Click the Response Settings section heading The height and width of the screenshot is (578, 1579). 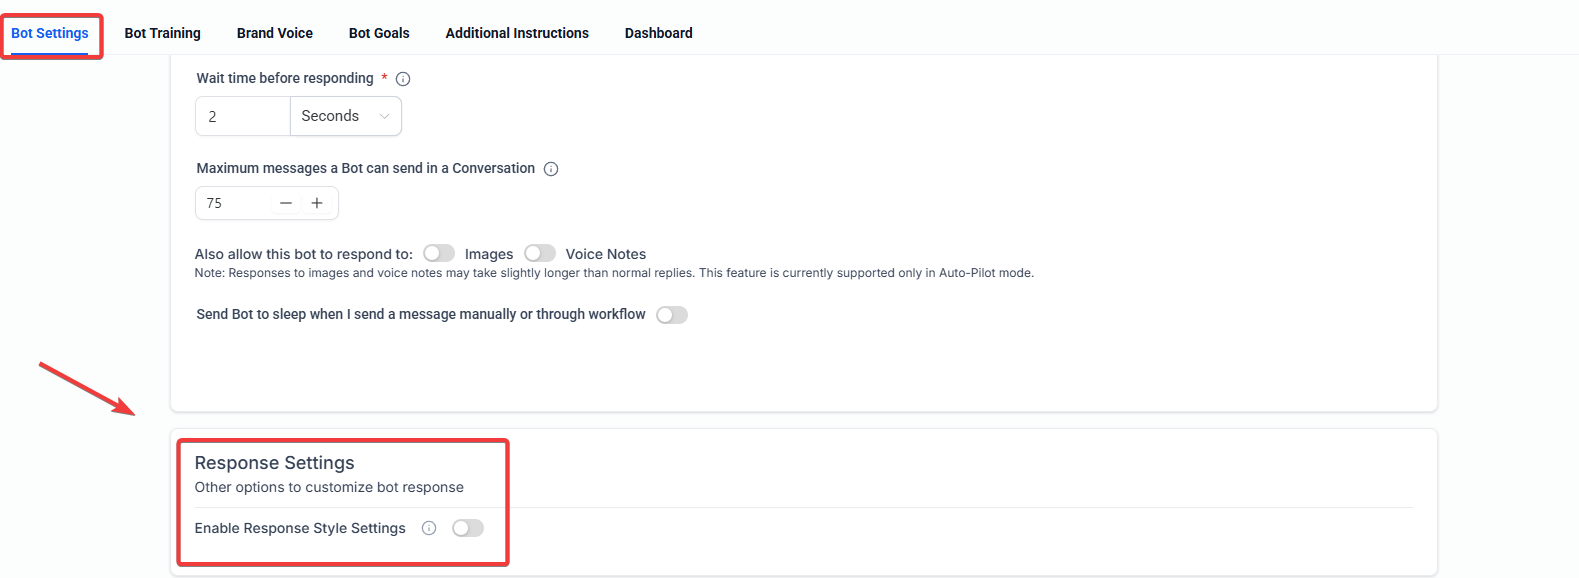pyautogui.click(x=275, y=463)
